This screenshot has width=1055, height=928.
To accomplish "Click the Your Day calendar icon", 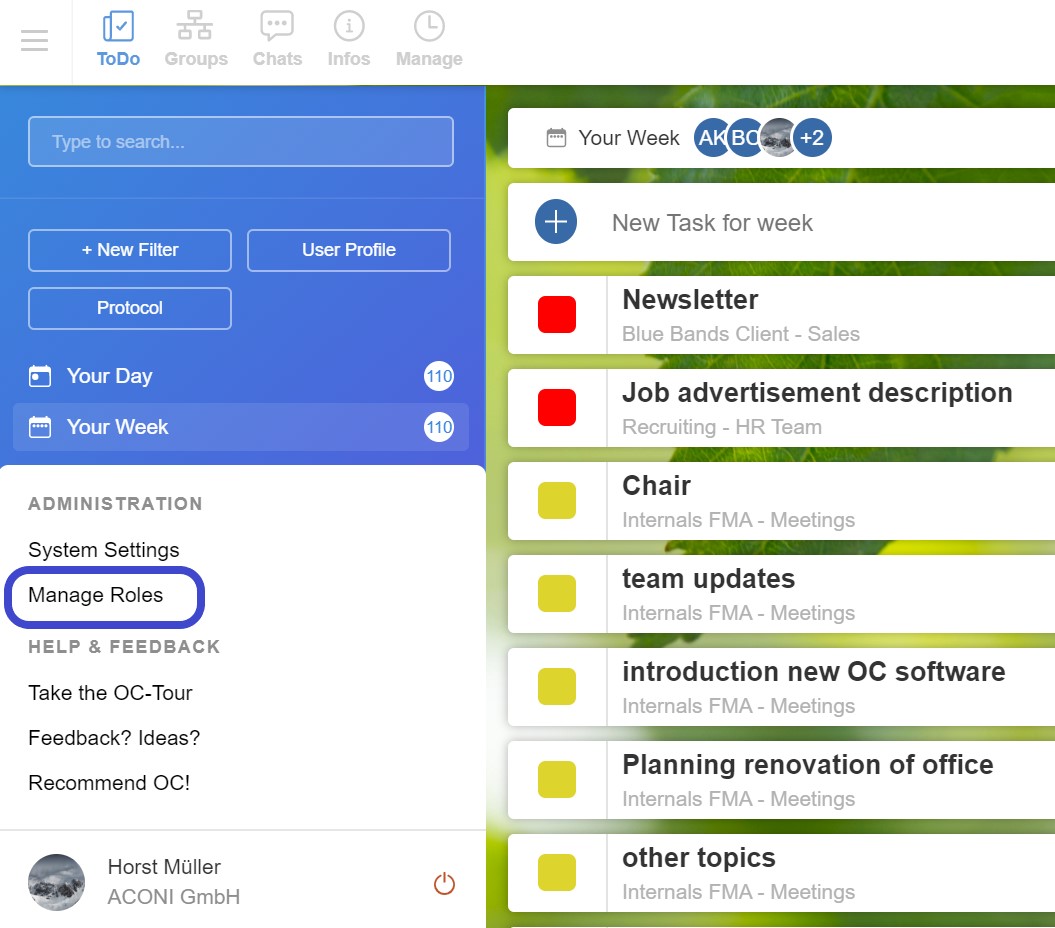I will click(40, 376).
